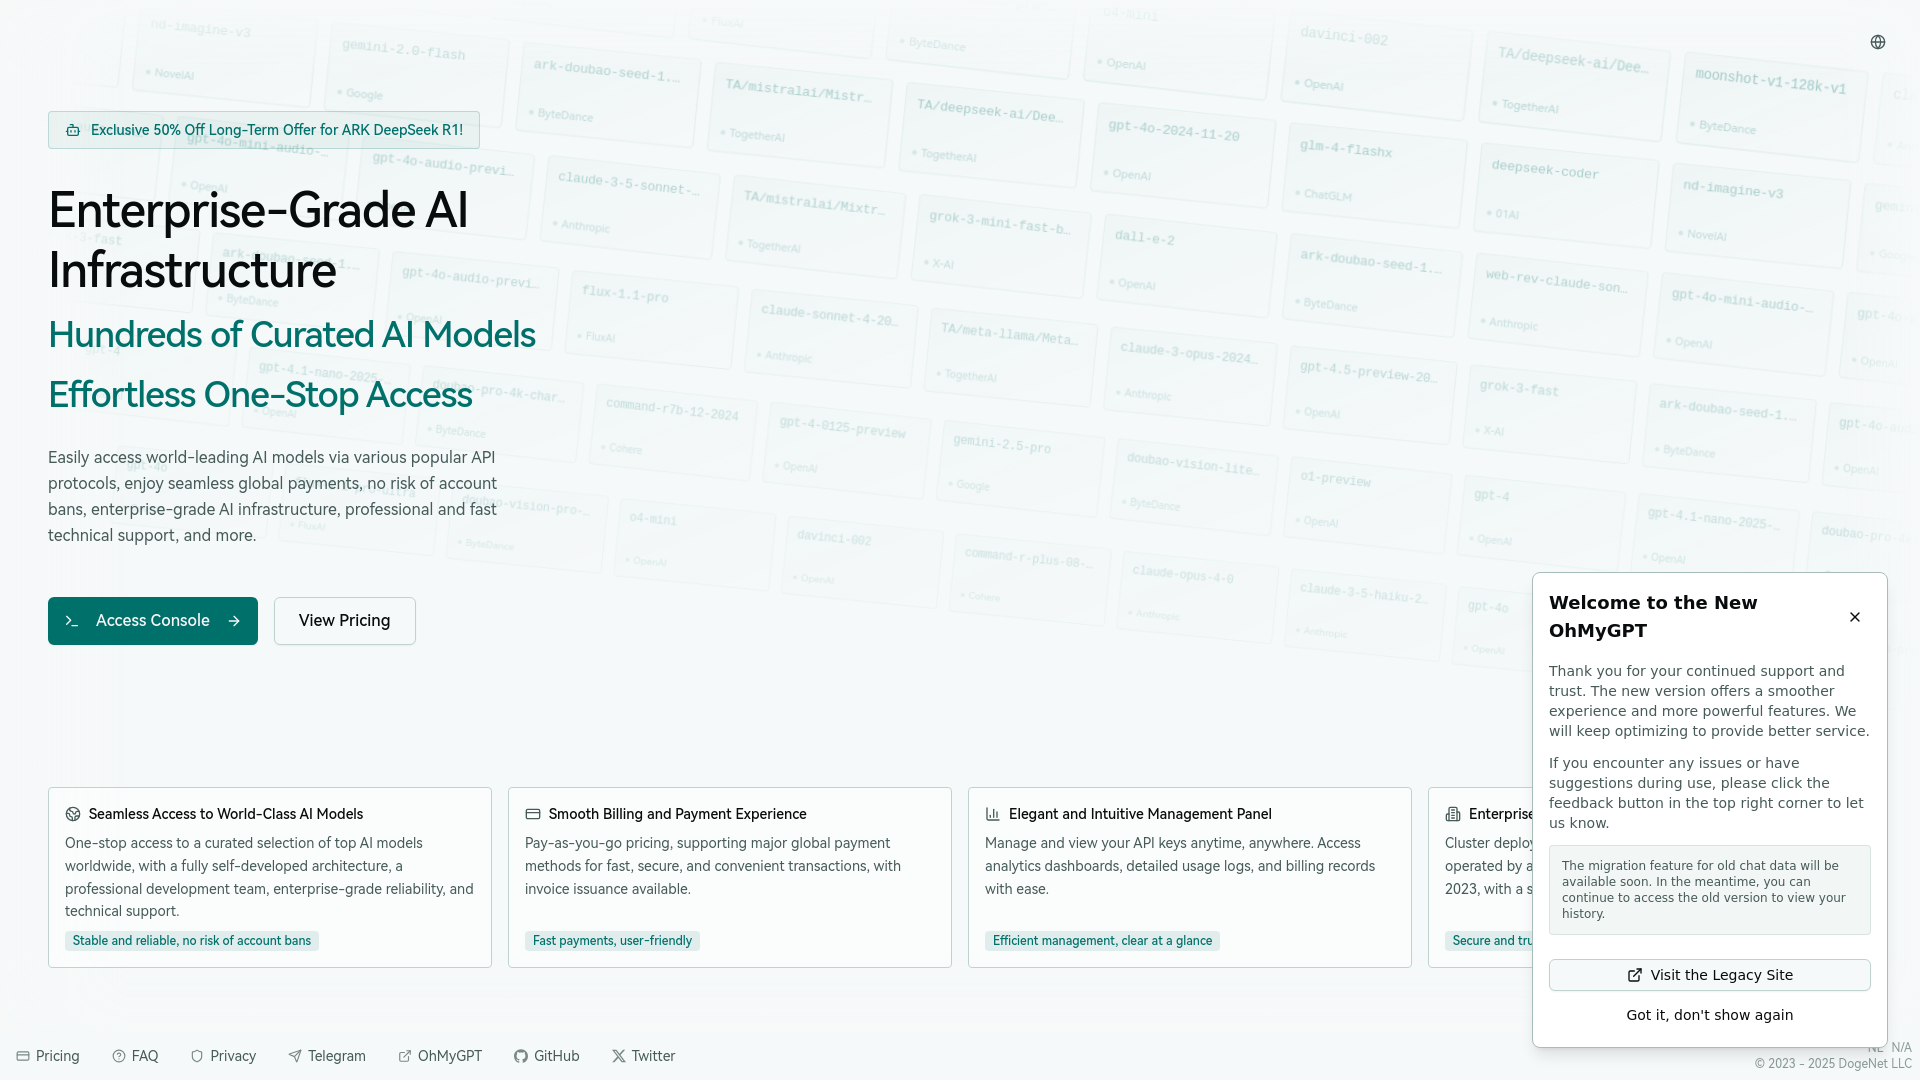
Task: Open the 50% off ARK DeepSeek R1 offer
Action: [264, 130]
